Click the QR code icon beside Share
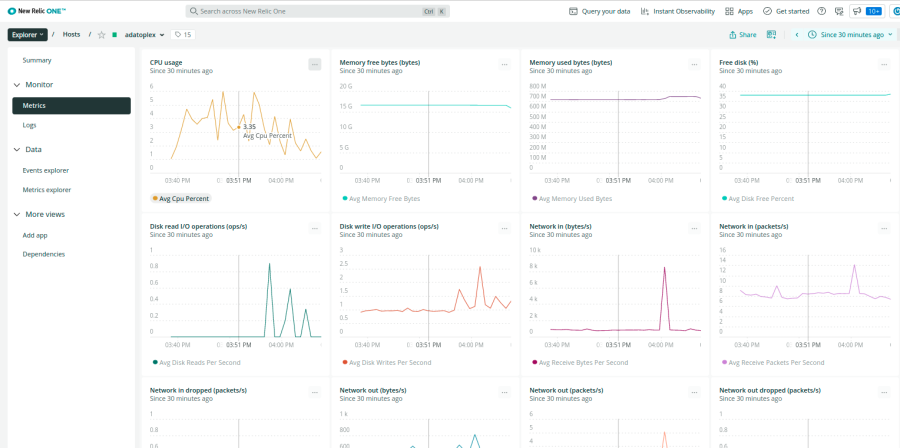The image size is (900, 448). pos(771,34)
